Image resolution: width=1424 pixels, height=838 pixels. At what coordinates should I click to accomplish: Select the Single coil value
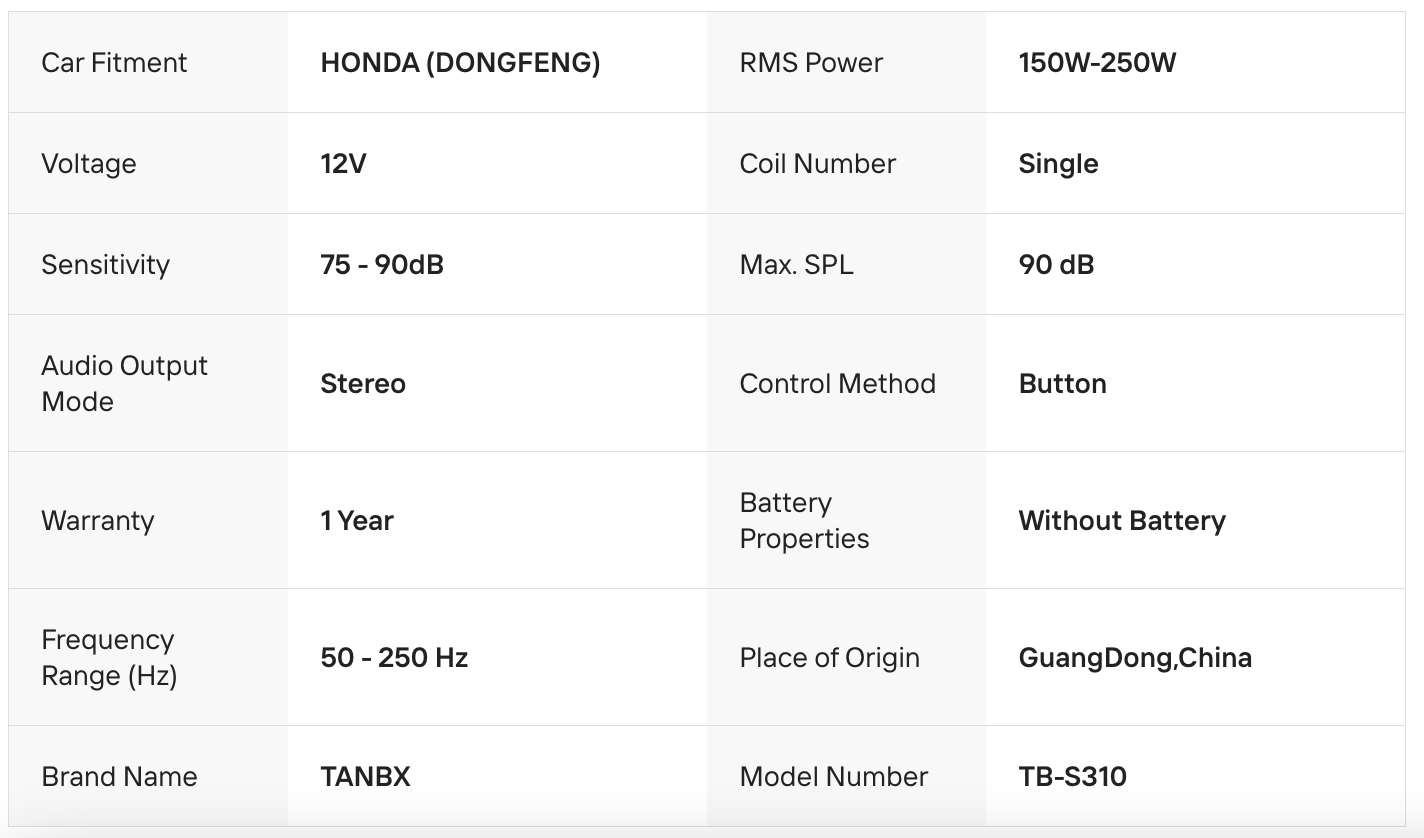[x=1058, y=164]
